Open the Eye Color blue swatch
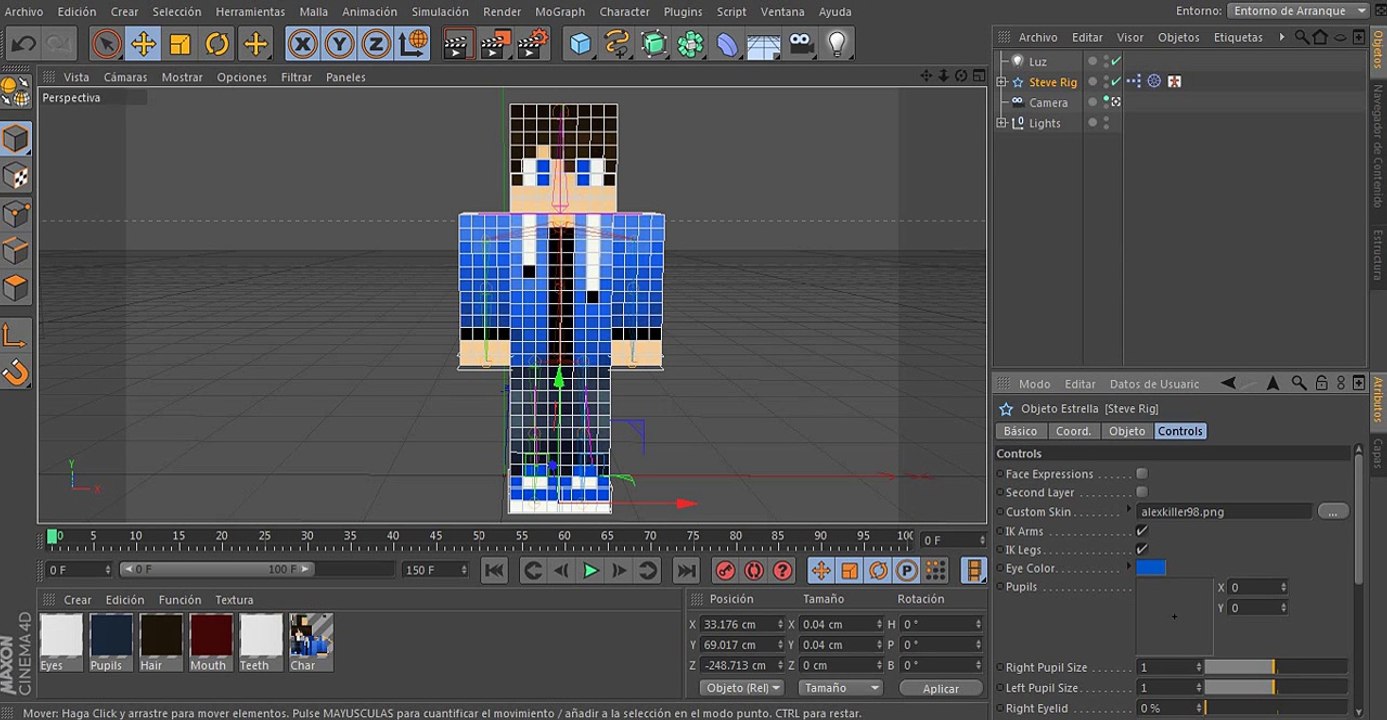The width and height of the screenshot is (1387, 720). [x=1151, y=568]
